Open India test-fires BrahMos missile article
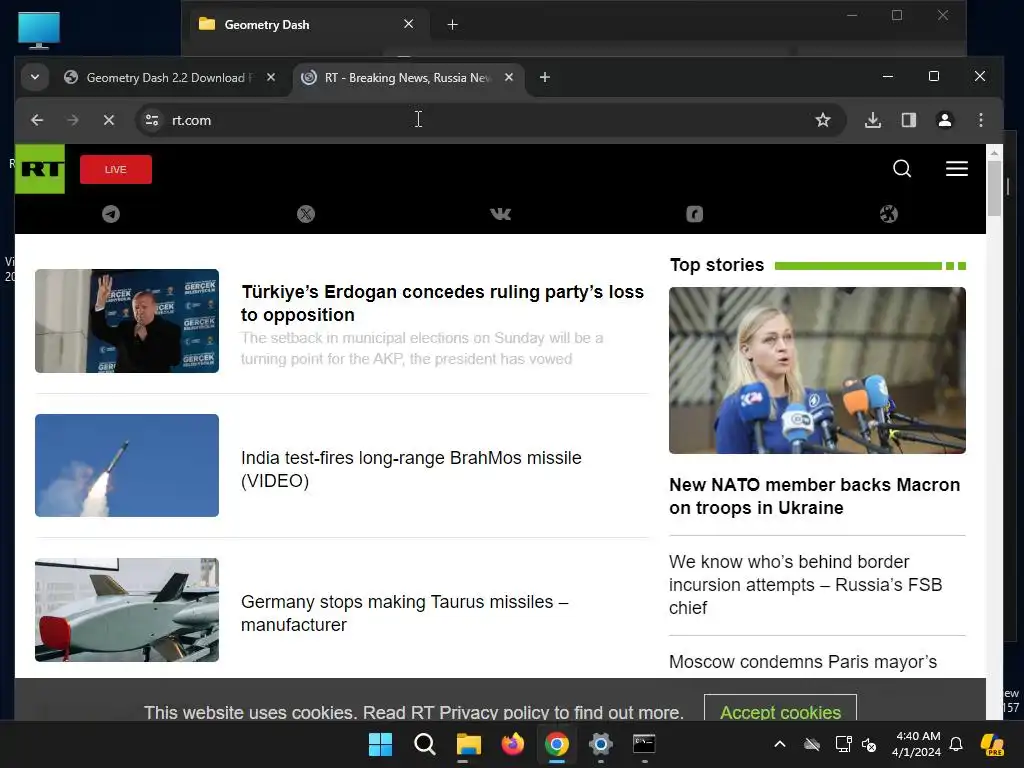This screenshot has height=768, width=1024. 411,469
